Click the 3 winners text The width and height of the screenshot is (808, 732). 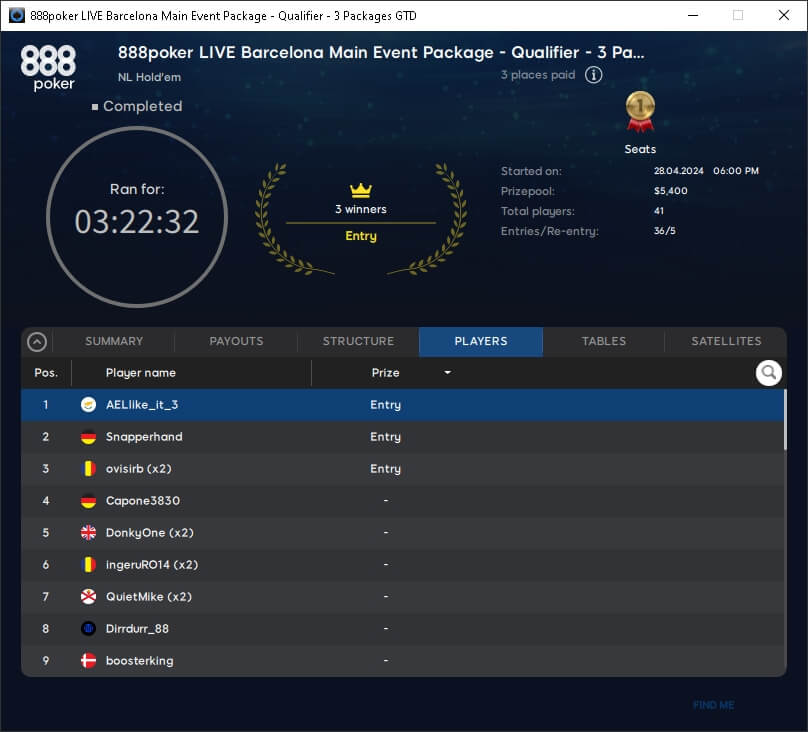point(361,209)
